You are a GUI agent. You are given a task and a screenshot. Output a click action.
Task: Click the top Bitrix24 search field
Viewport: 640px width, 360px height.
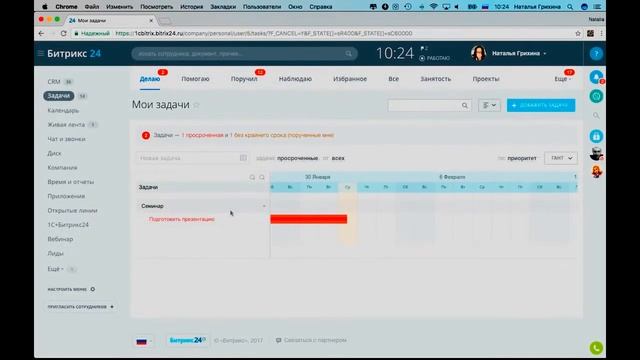click(244, 53)
